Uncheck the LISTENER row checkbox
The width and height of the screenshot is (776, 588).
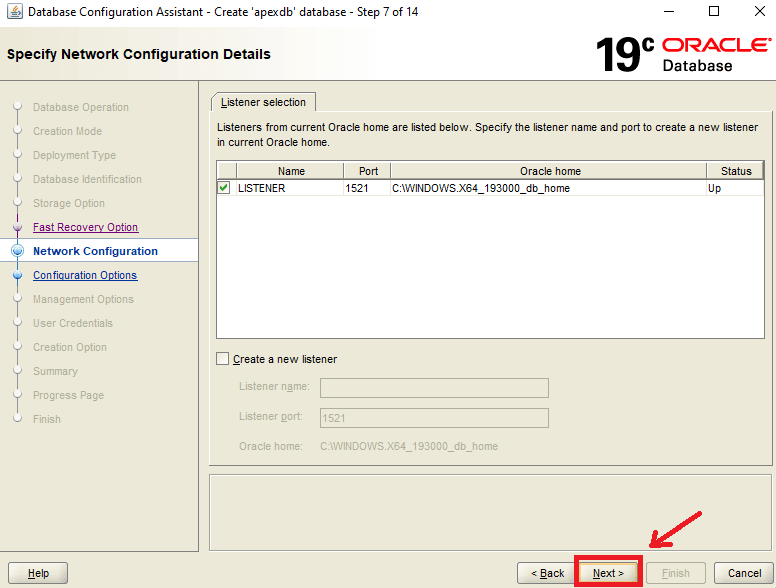coord(224,188)
